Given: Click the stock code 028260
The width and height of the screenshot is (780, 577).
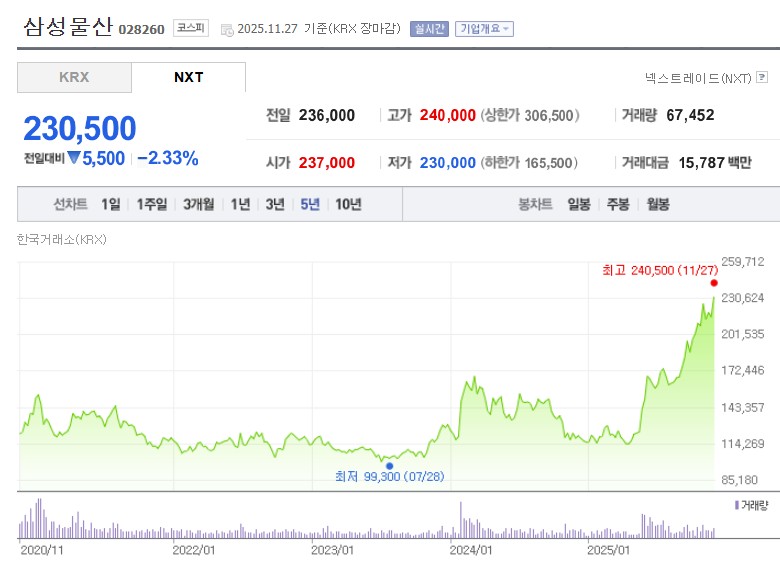Looking at the screenshot, I should (141, 30).
